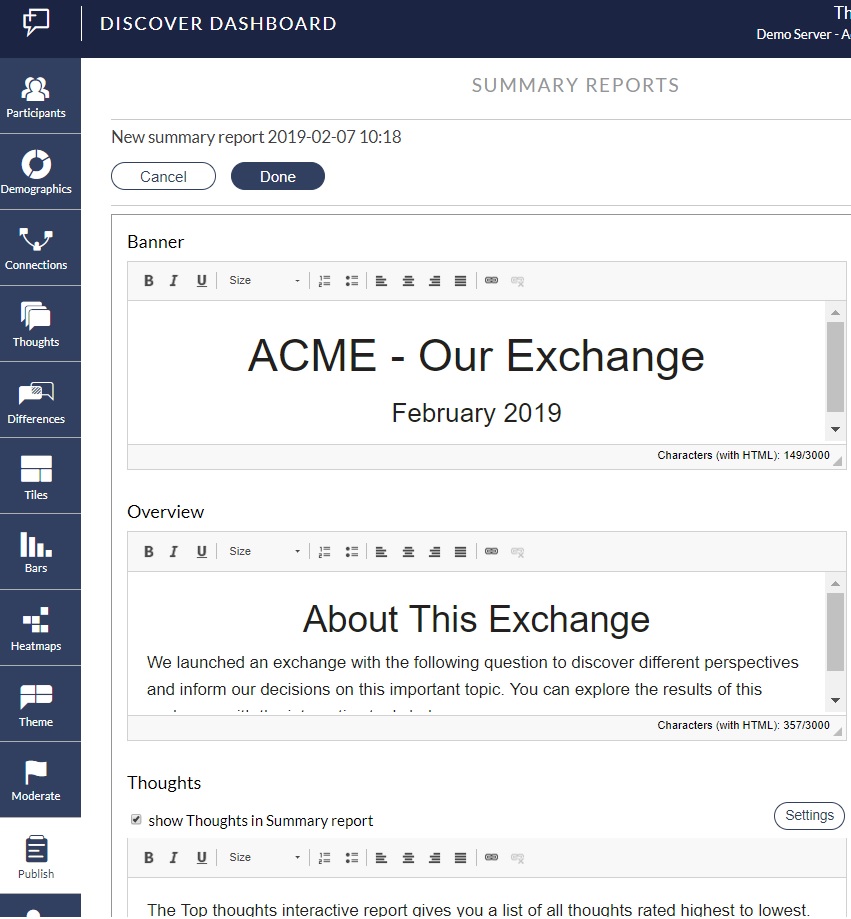Click the Overview editor resize handle
The image size is (851, 919).
(838, 731)
